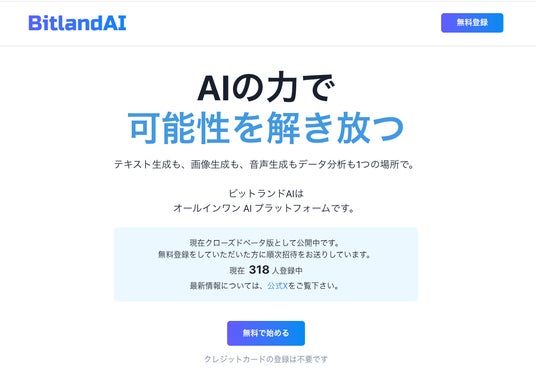Click the 無料登録をしていただいた方に invitation line

click(265, 254)
